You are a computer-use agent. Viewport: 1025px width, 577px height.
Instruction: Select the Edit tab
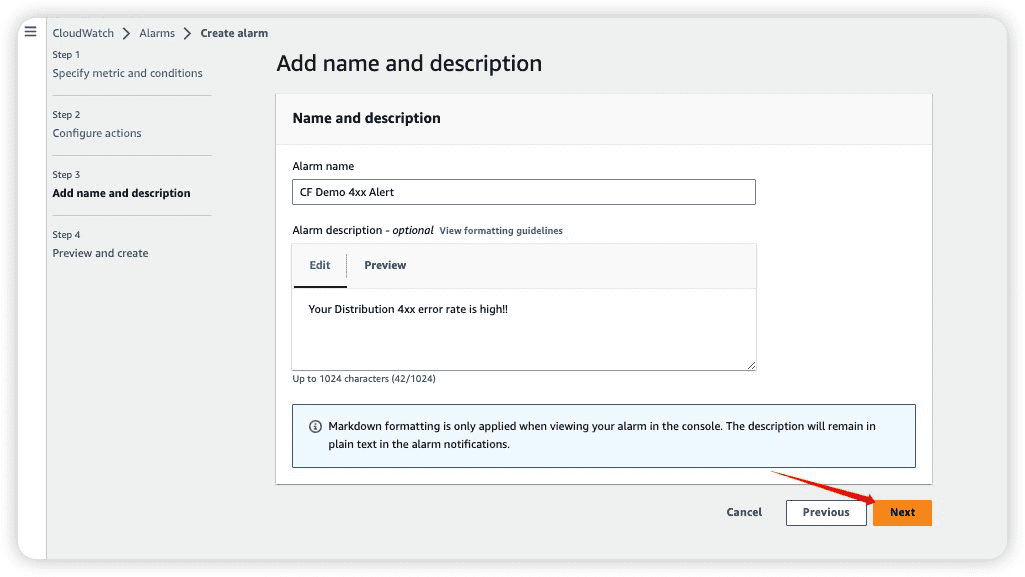tap(320, 265)
